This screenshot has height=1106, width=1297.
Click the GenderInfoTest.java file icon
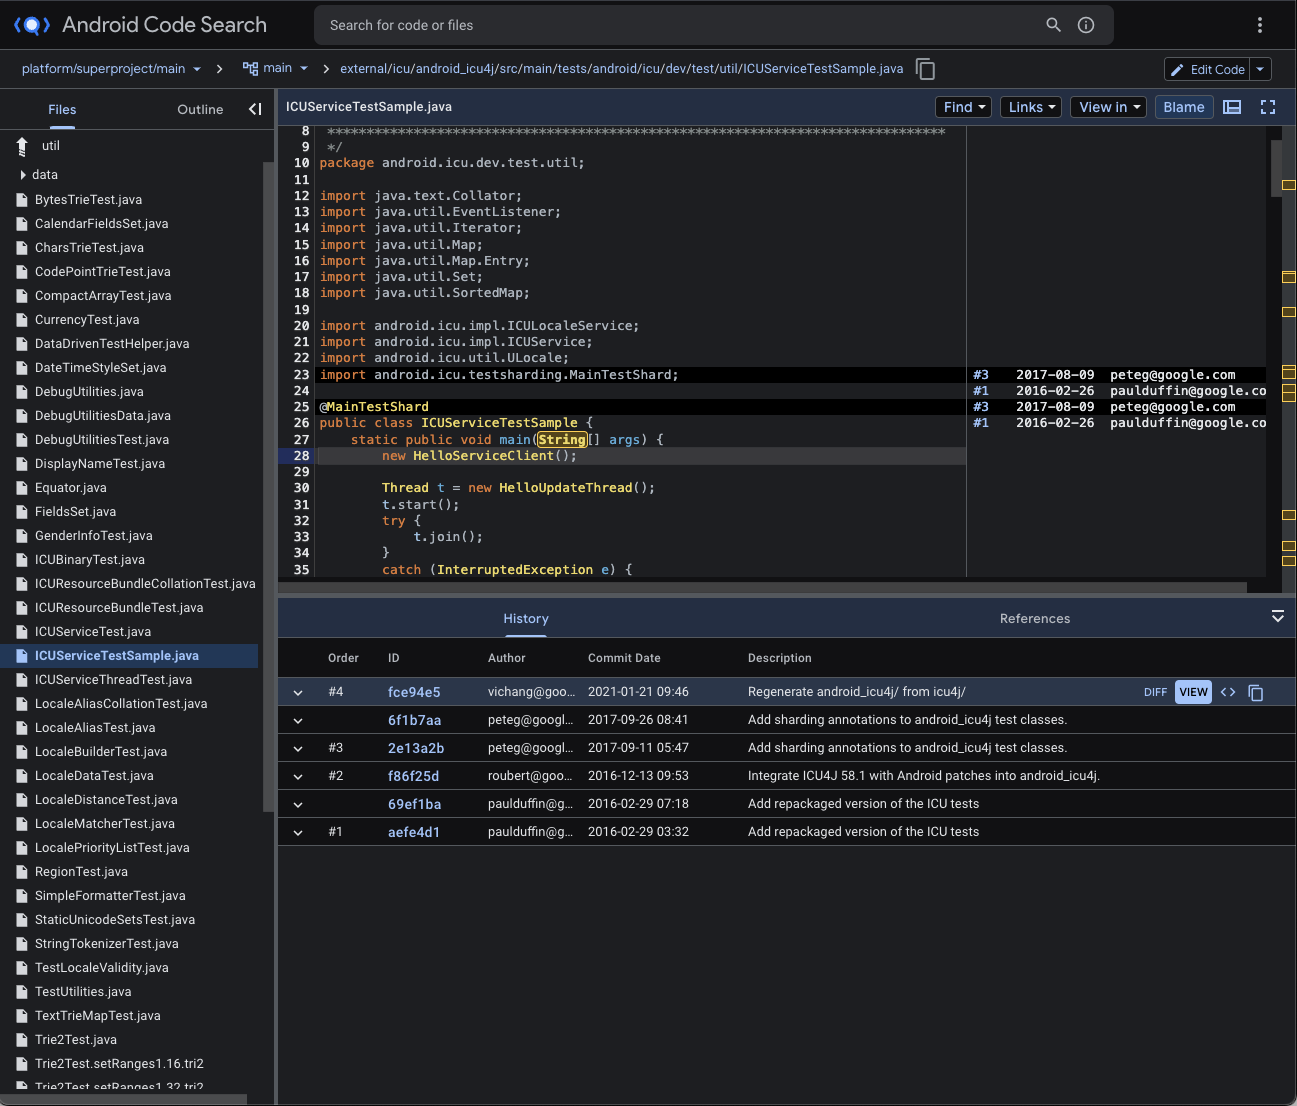tap(22, 536)
